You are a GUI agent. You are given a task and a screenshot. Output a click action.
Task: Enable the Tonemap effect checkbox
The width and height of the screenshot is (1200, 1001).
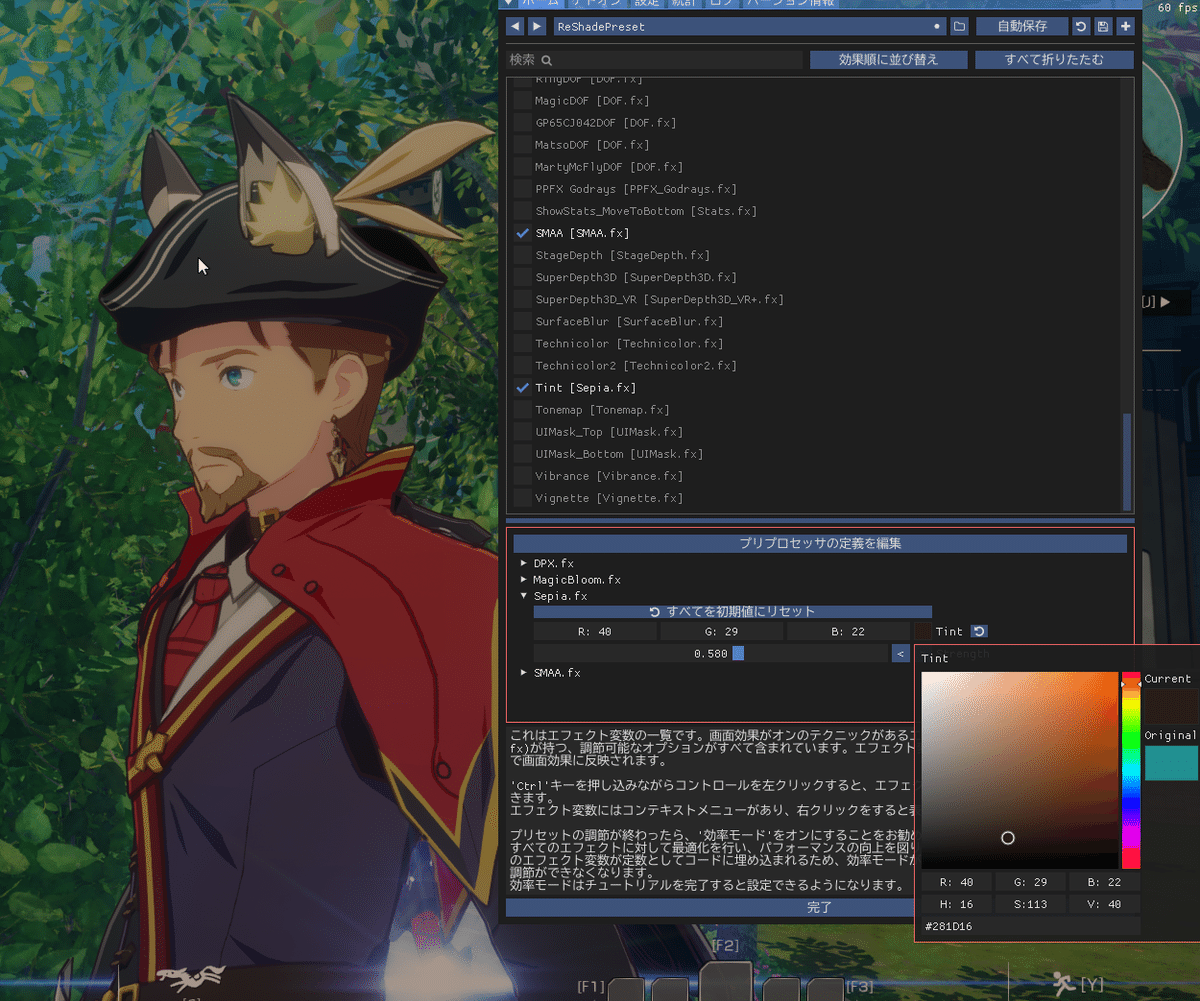coord(522,410)
